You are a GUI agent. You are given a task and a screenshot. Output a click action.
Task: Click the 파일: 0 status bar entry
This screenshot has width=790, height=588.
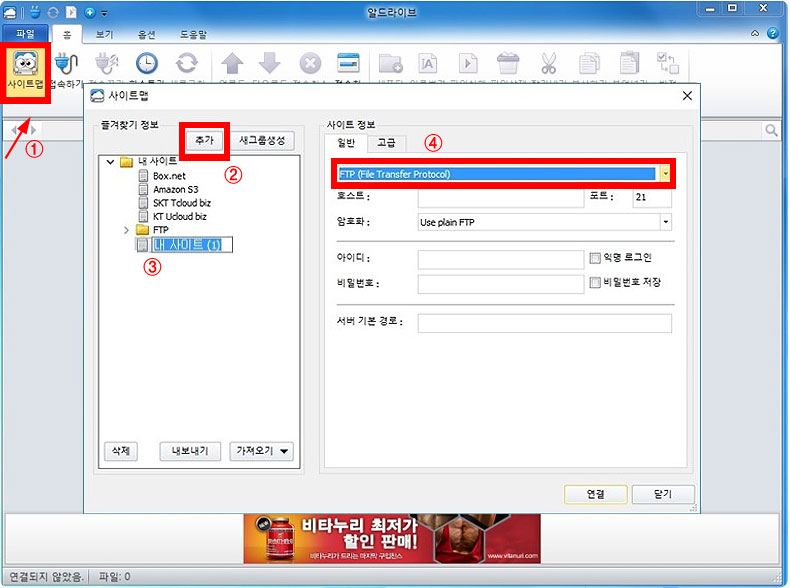click(x=114, y=576)
